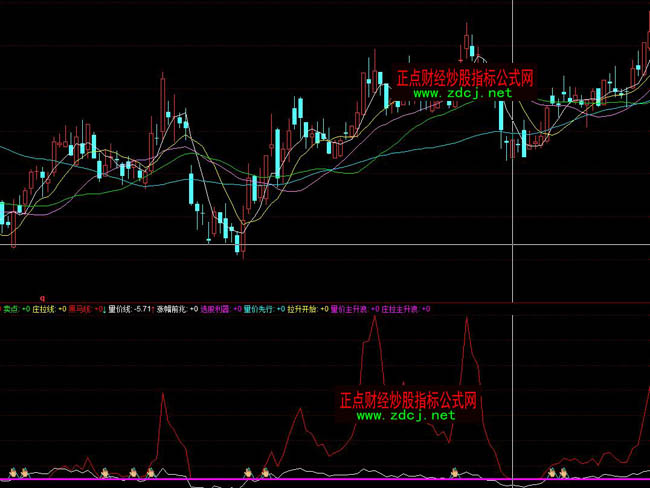Click the red 黑马线 indicator label
Image resolution: width=650 pixels, height=488 pixels.
82,309
